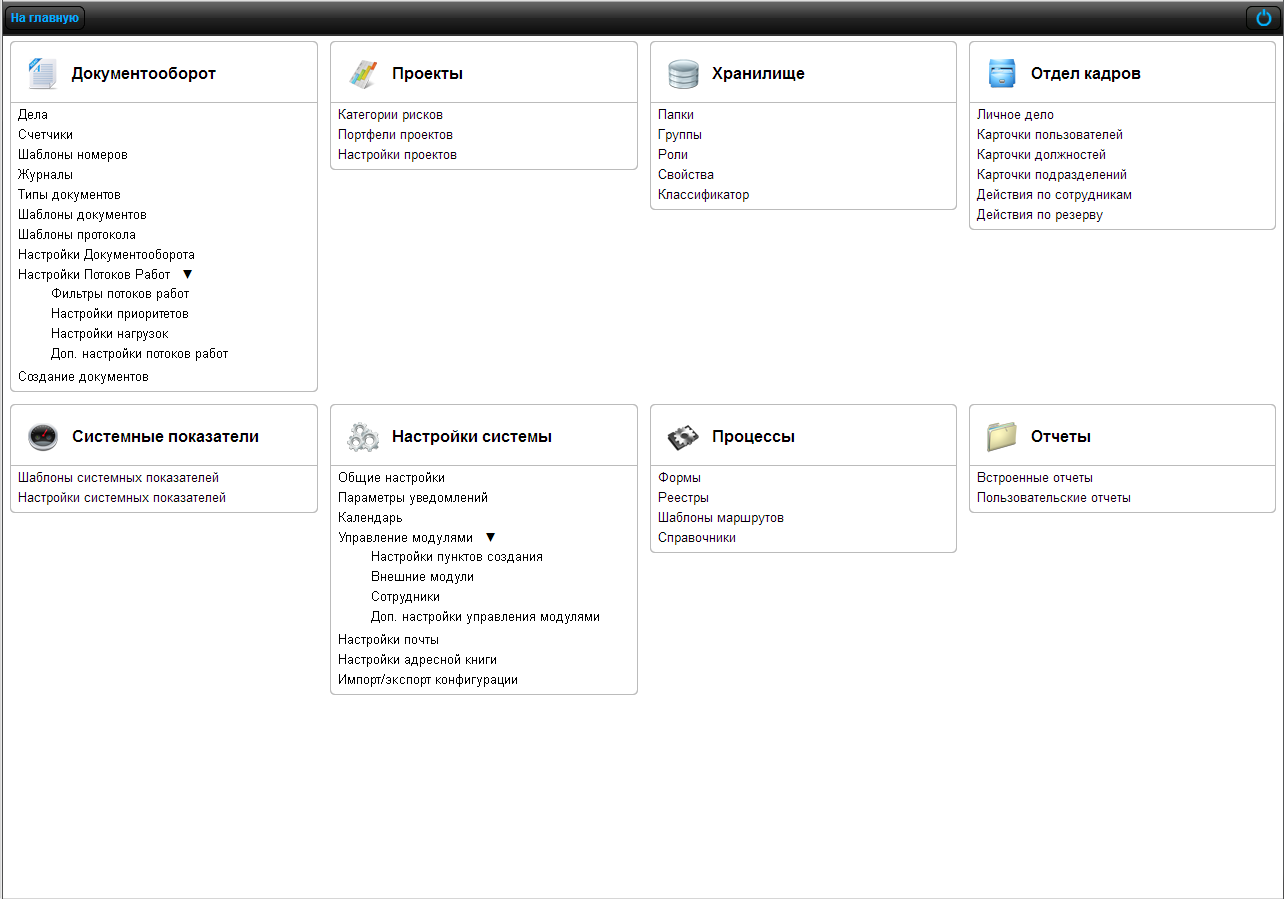Collapse Настройки Потоков Работ arrow
This screenshot has height=899, width=1284.
coord(187,274)
